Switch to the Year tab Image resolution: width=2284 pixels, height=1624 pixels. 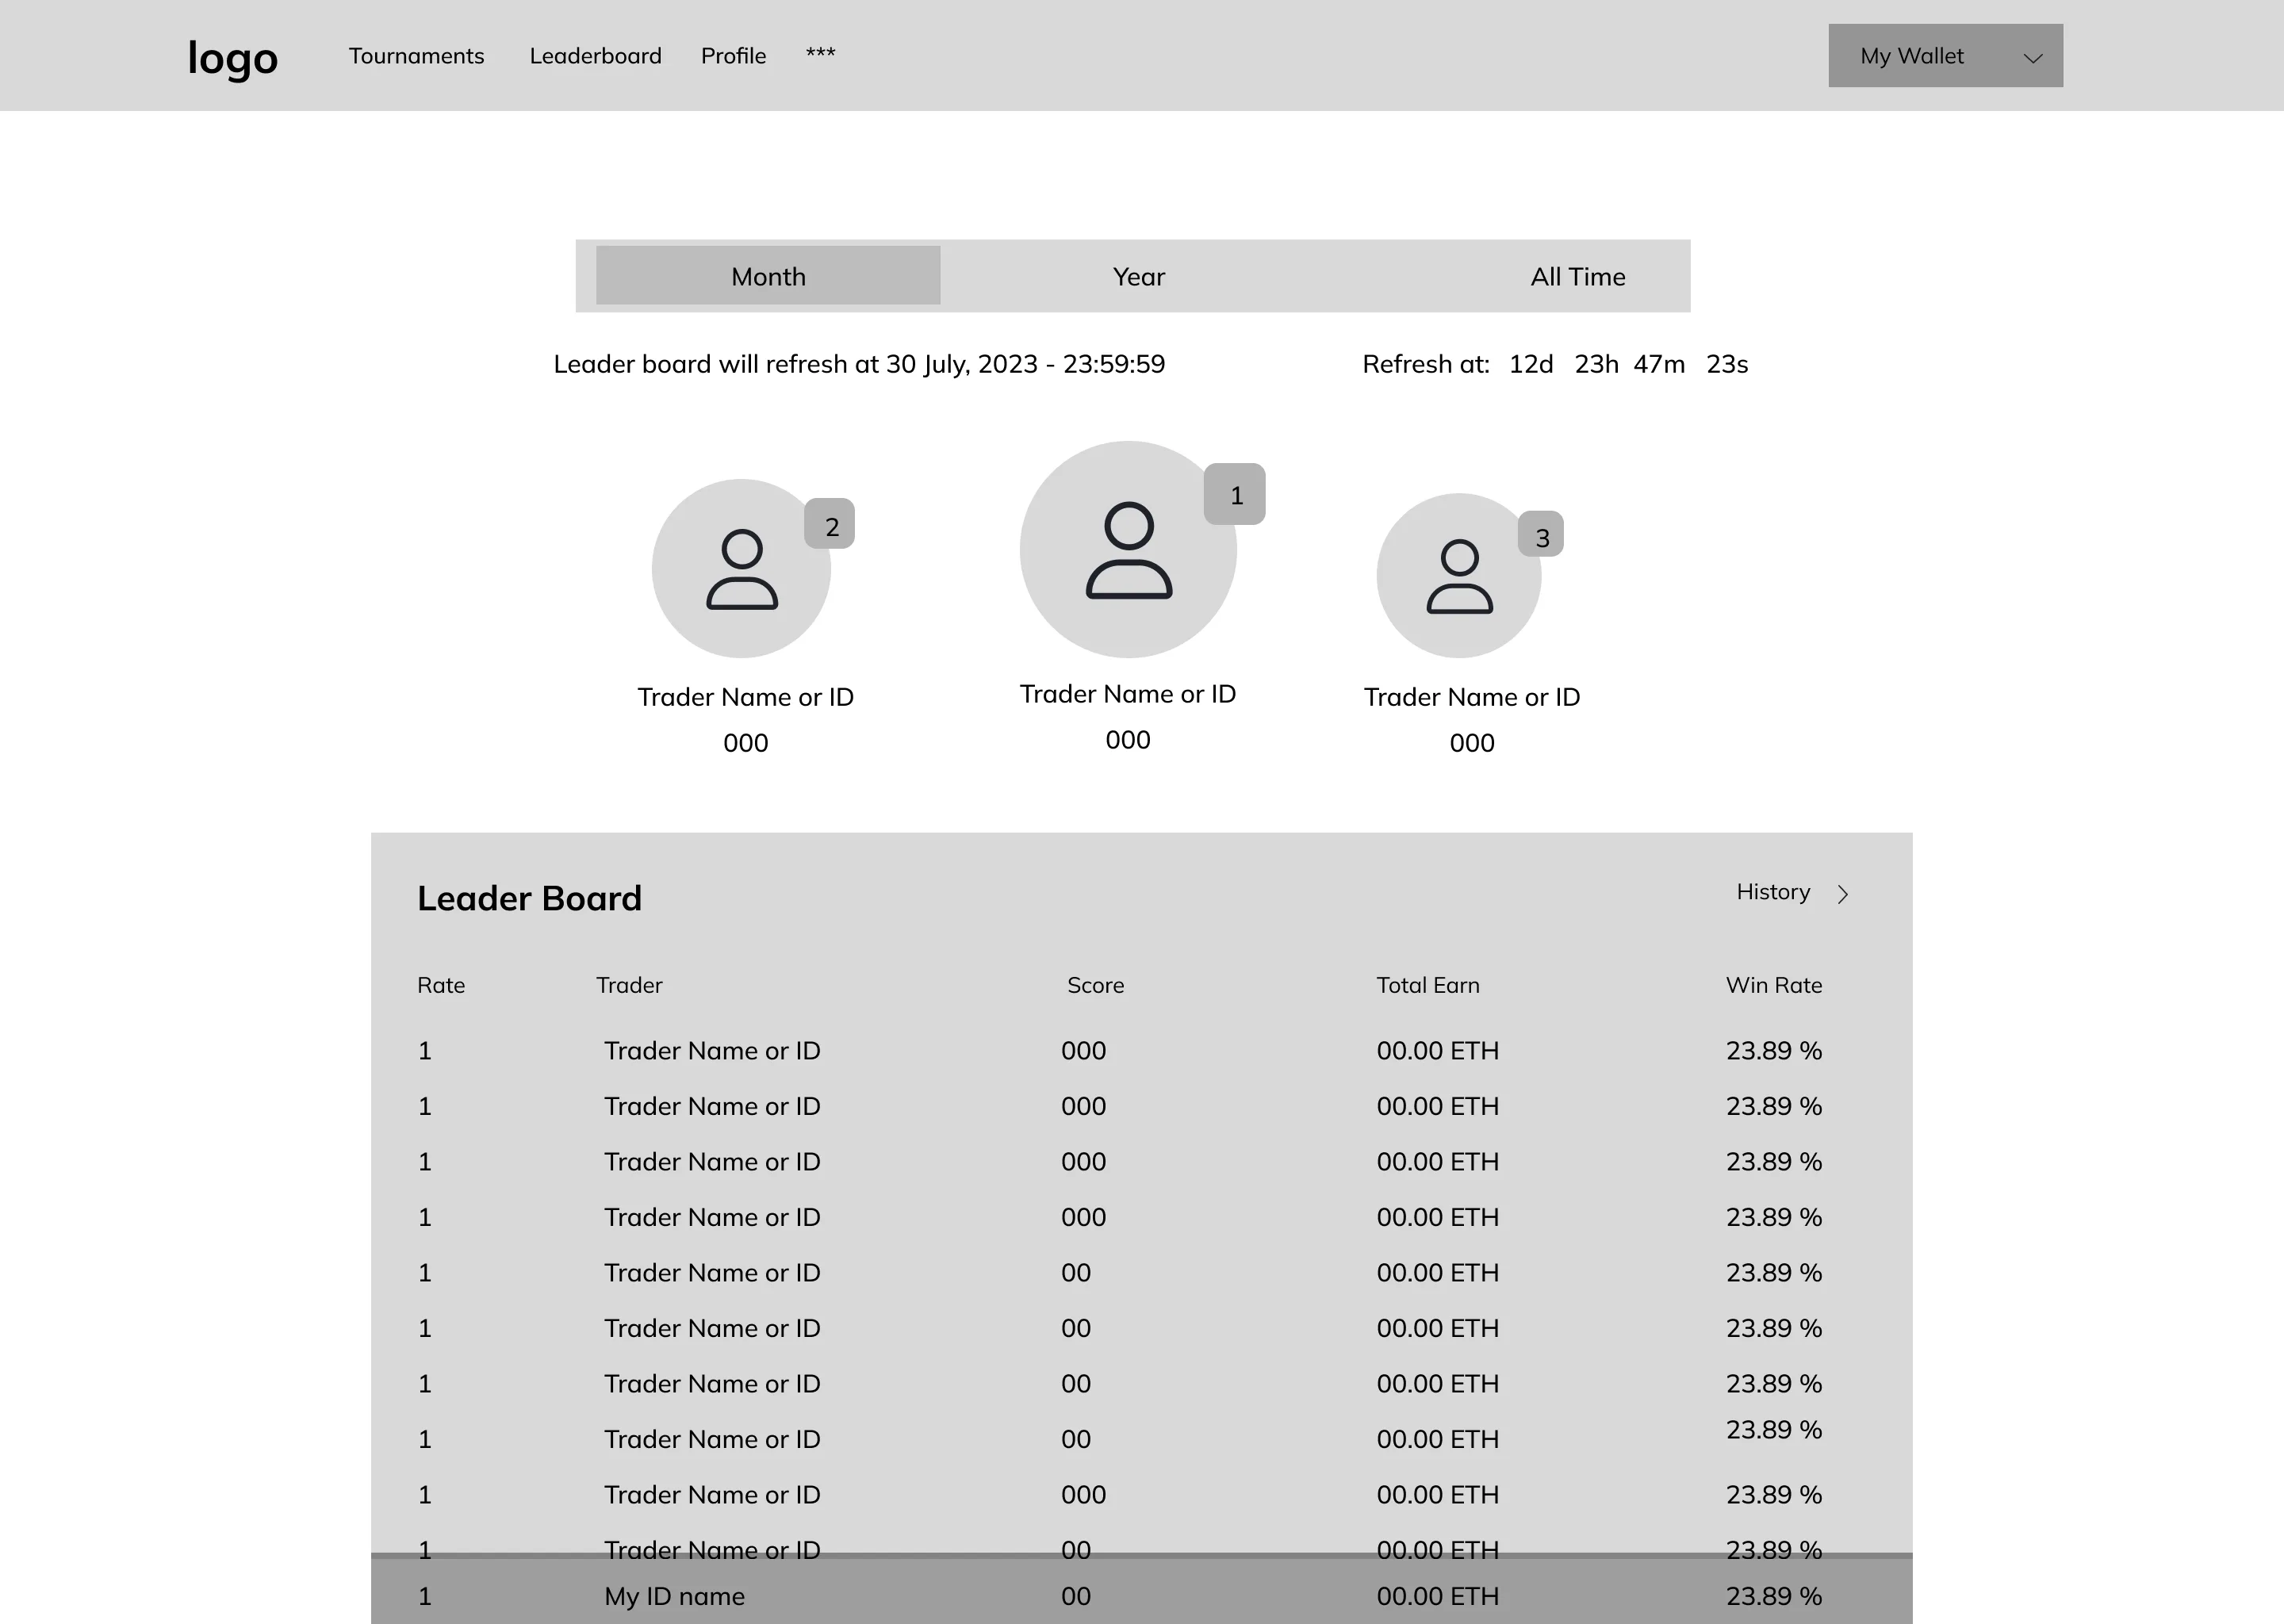pos(1139,277)
